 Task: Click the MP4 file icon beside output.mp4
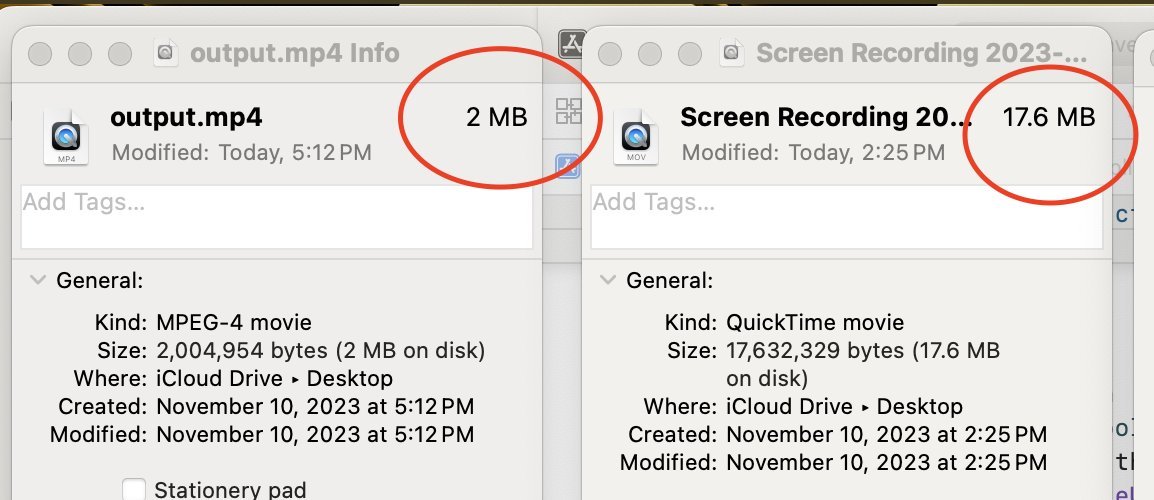(66, 136)
